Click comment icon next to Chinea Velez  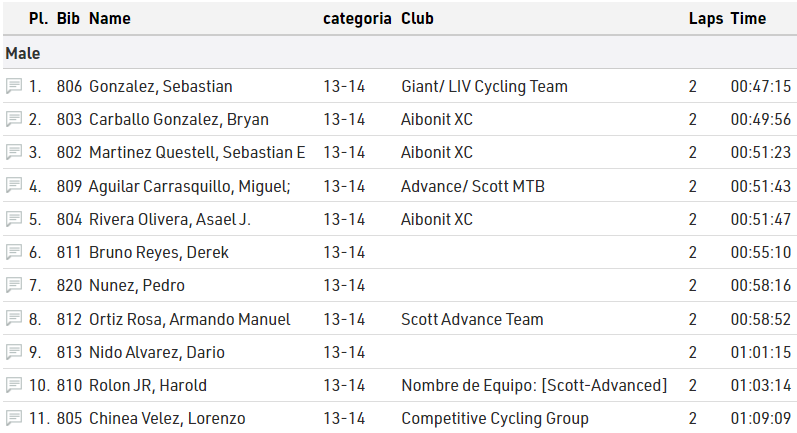tap(14, 418)
